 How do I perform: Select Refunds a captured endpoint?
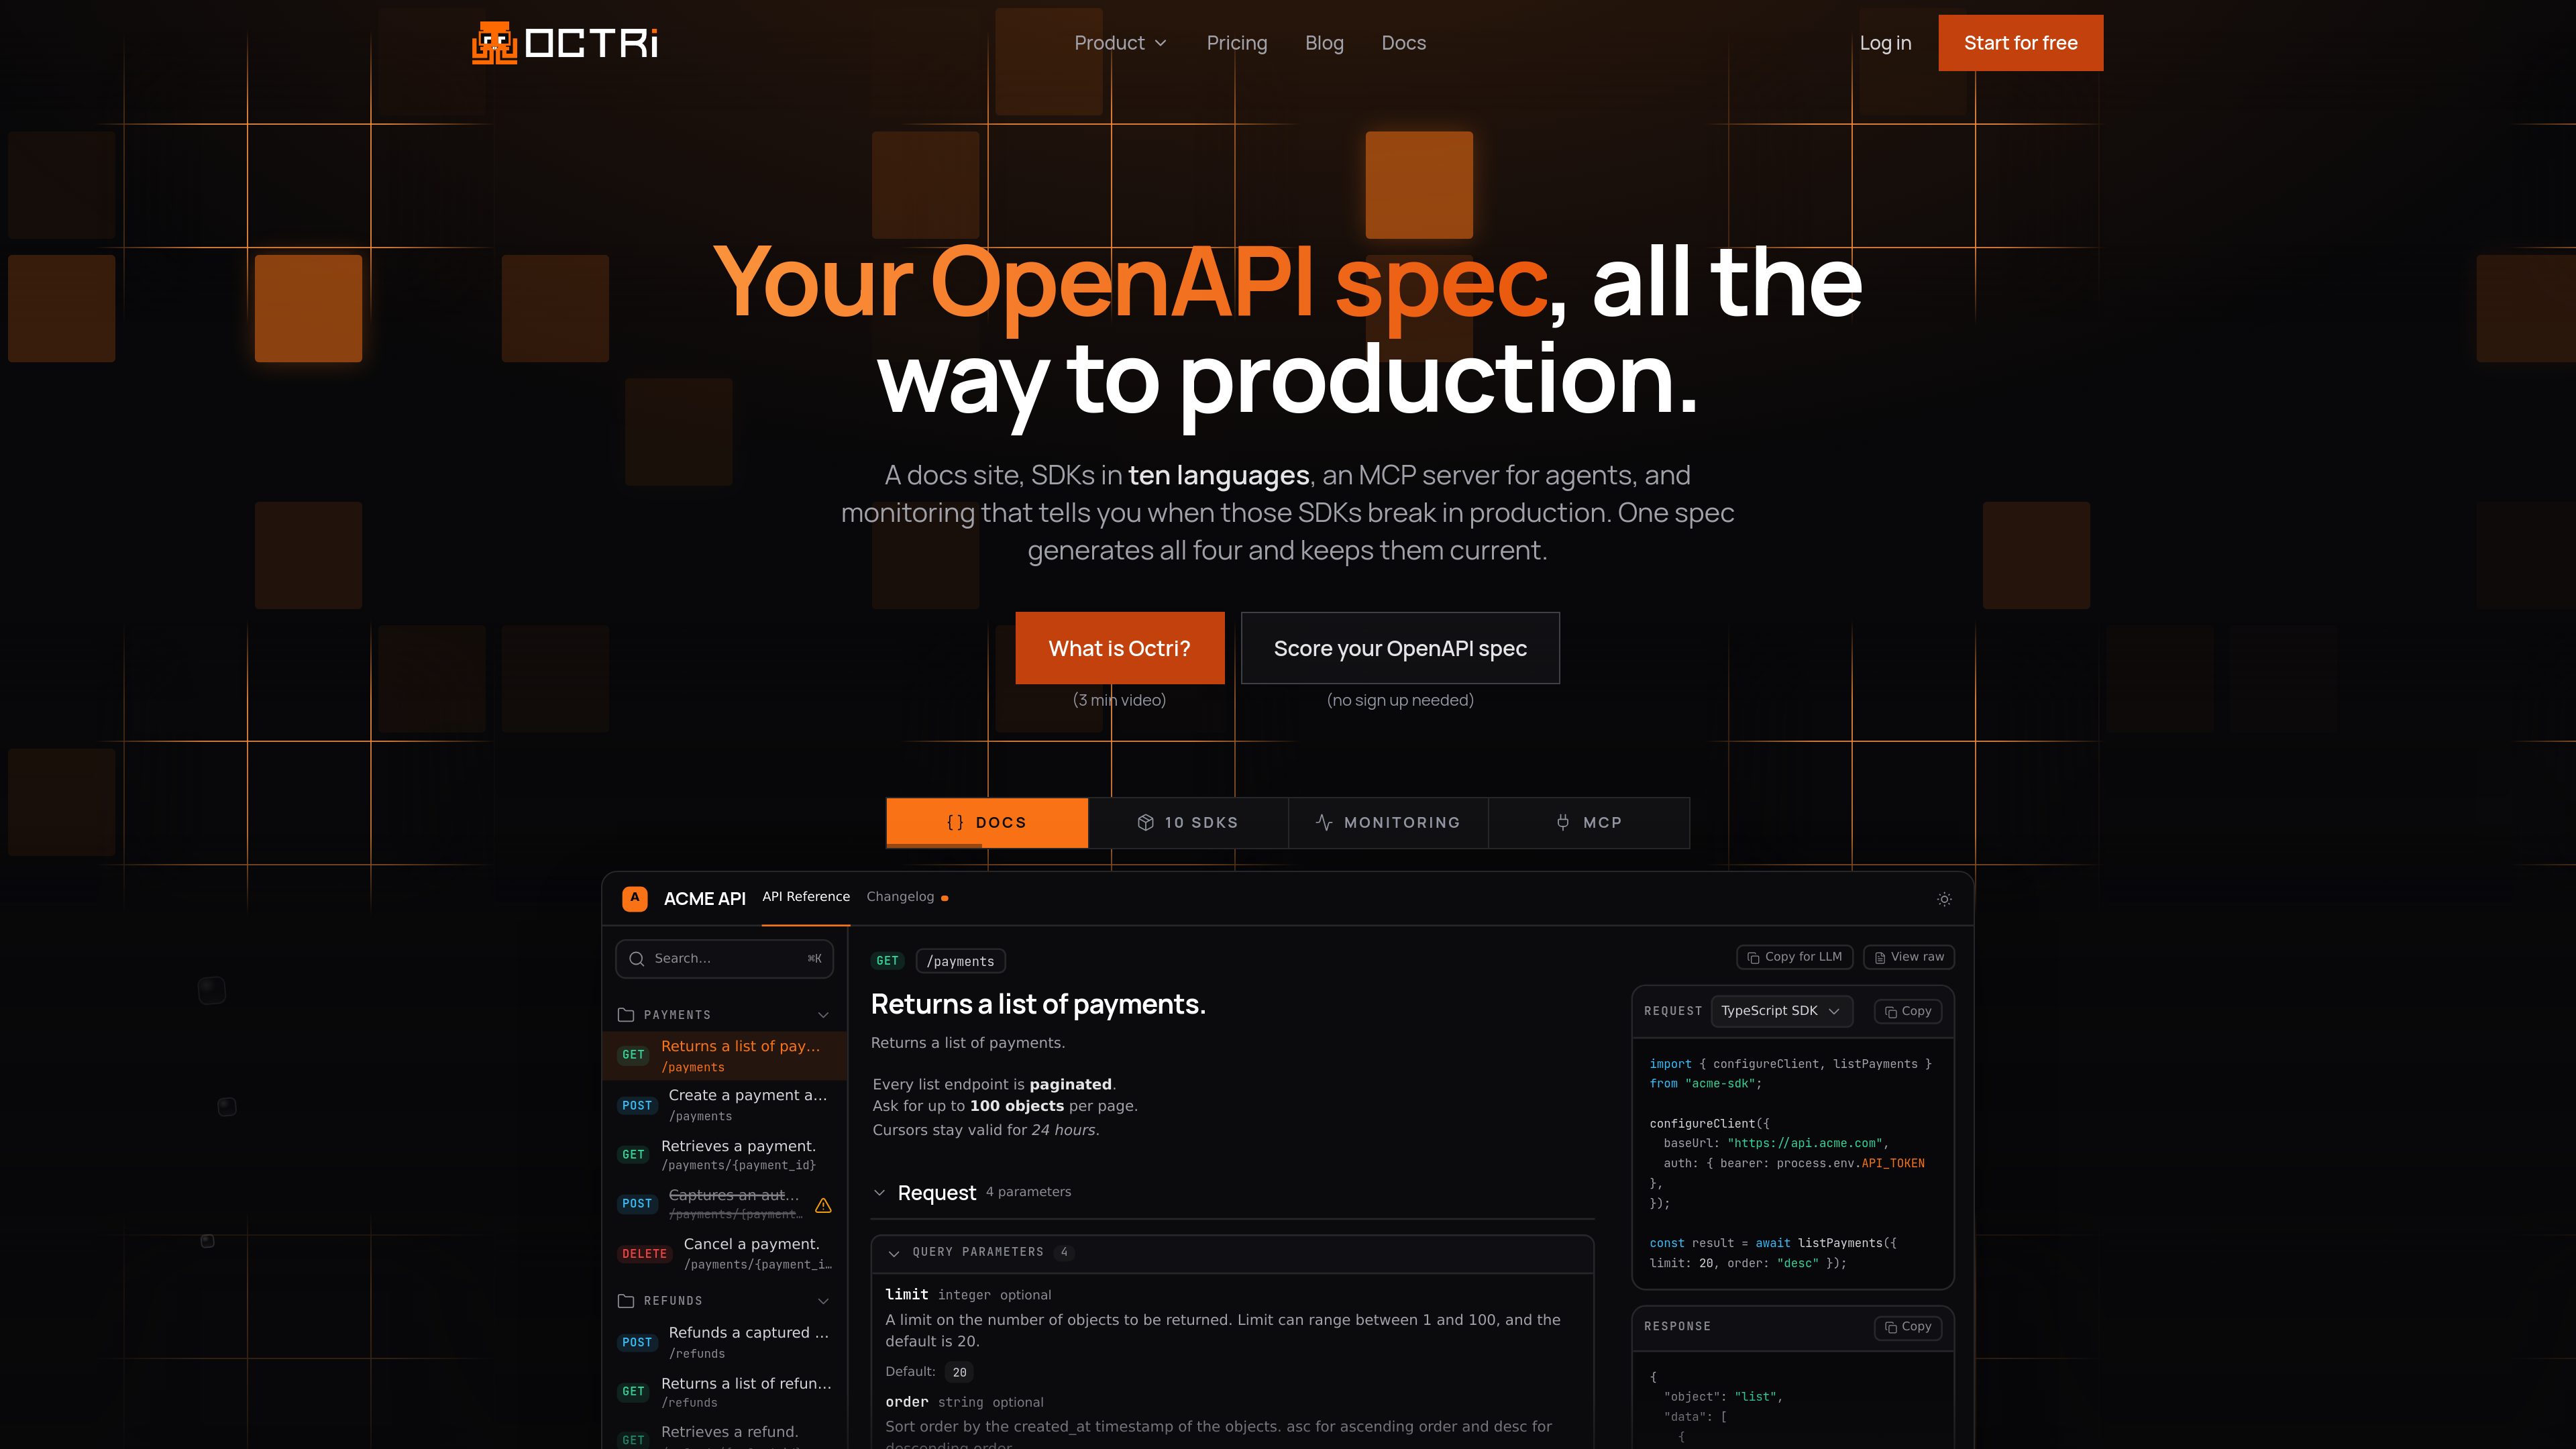725,1342
